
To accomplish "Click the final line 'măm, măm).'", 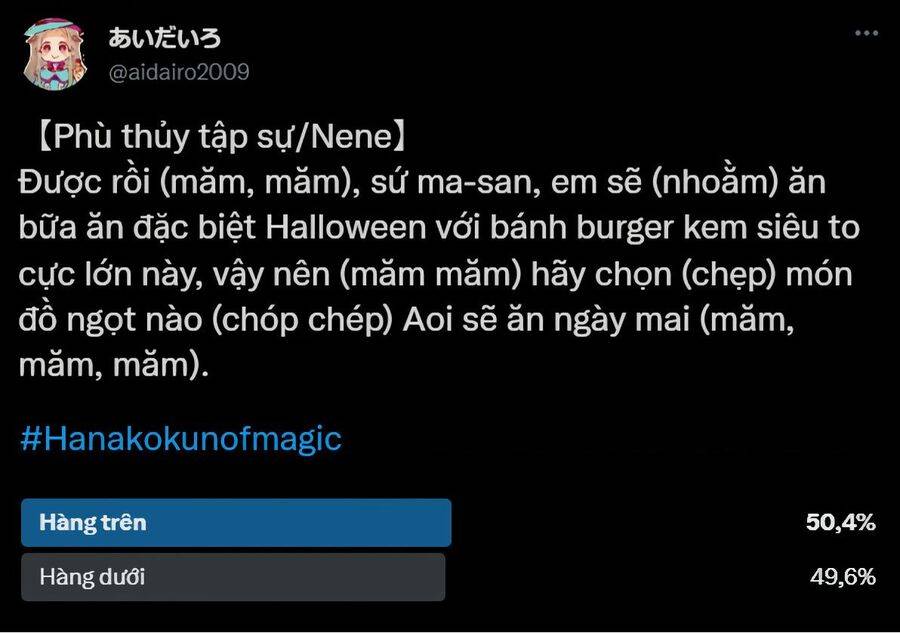I will 114,365.
